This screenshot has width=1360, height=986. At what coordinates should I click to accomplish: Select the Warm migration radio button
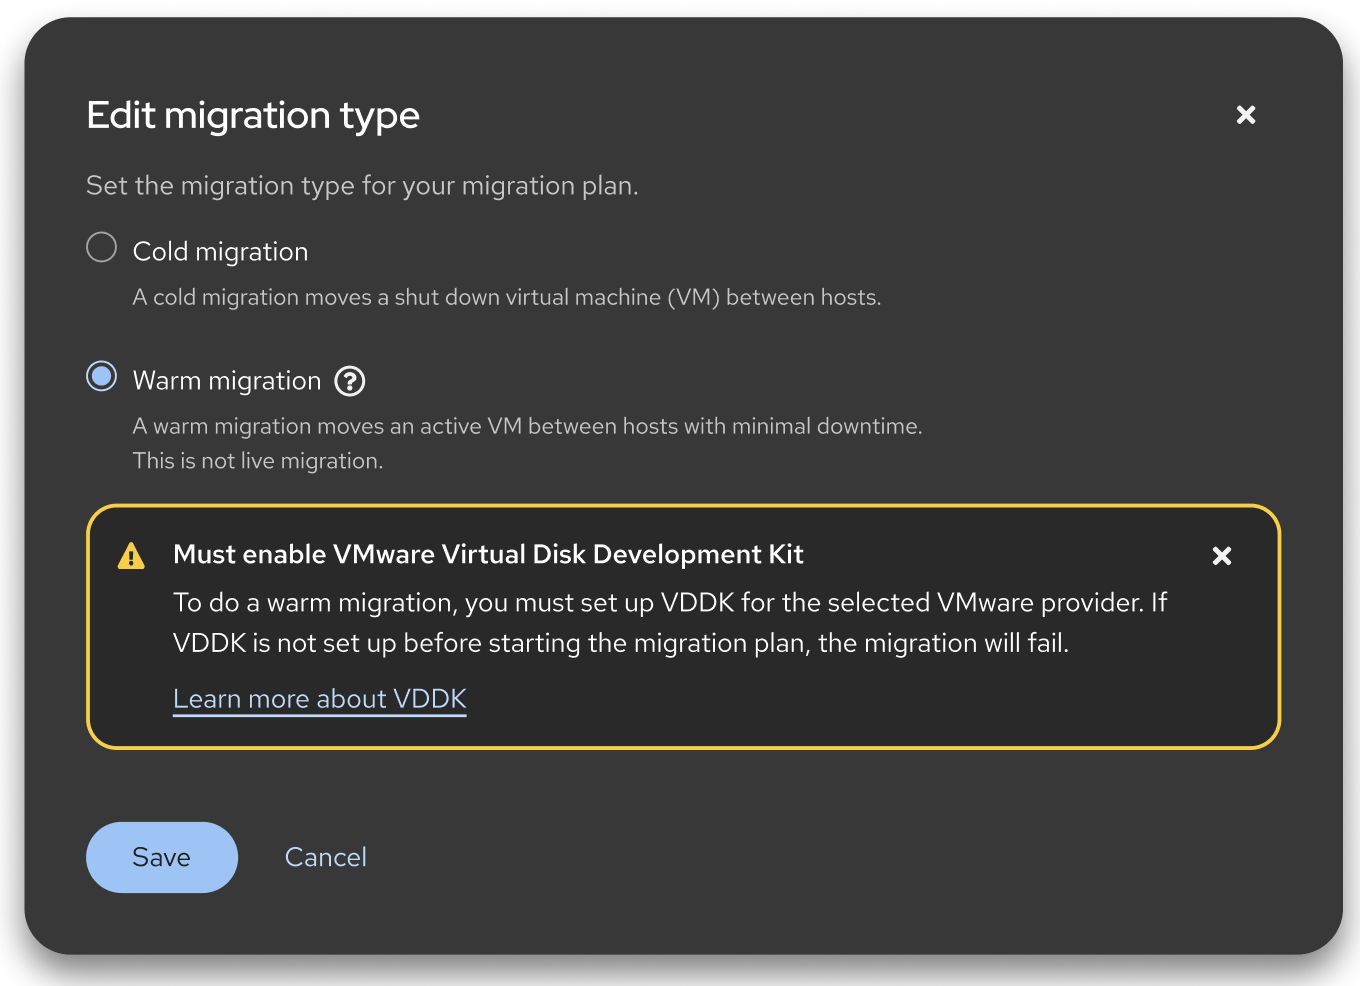(x=102, y=377)
